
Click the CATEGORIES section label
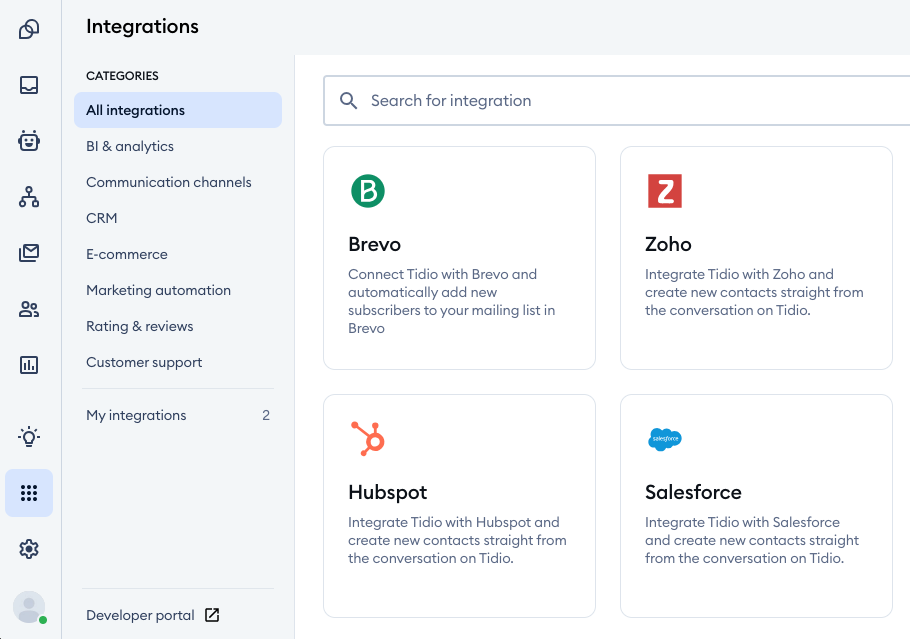122,75
